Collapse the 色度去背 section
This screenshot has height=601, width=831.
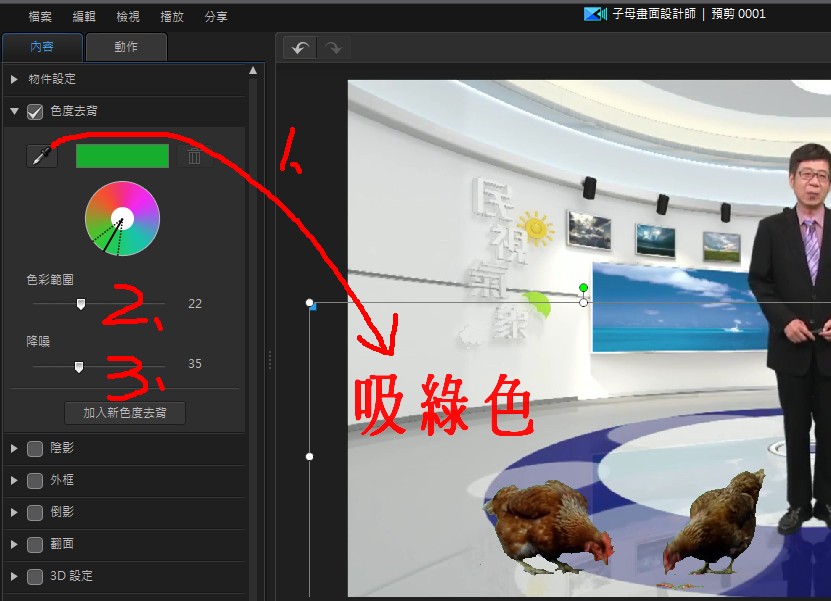(x=14, y=111)
